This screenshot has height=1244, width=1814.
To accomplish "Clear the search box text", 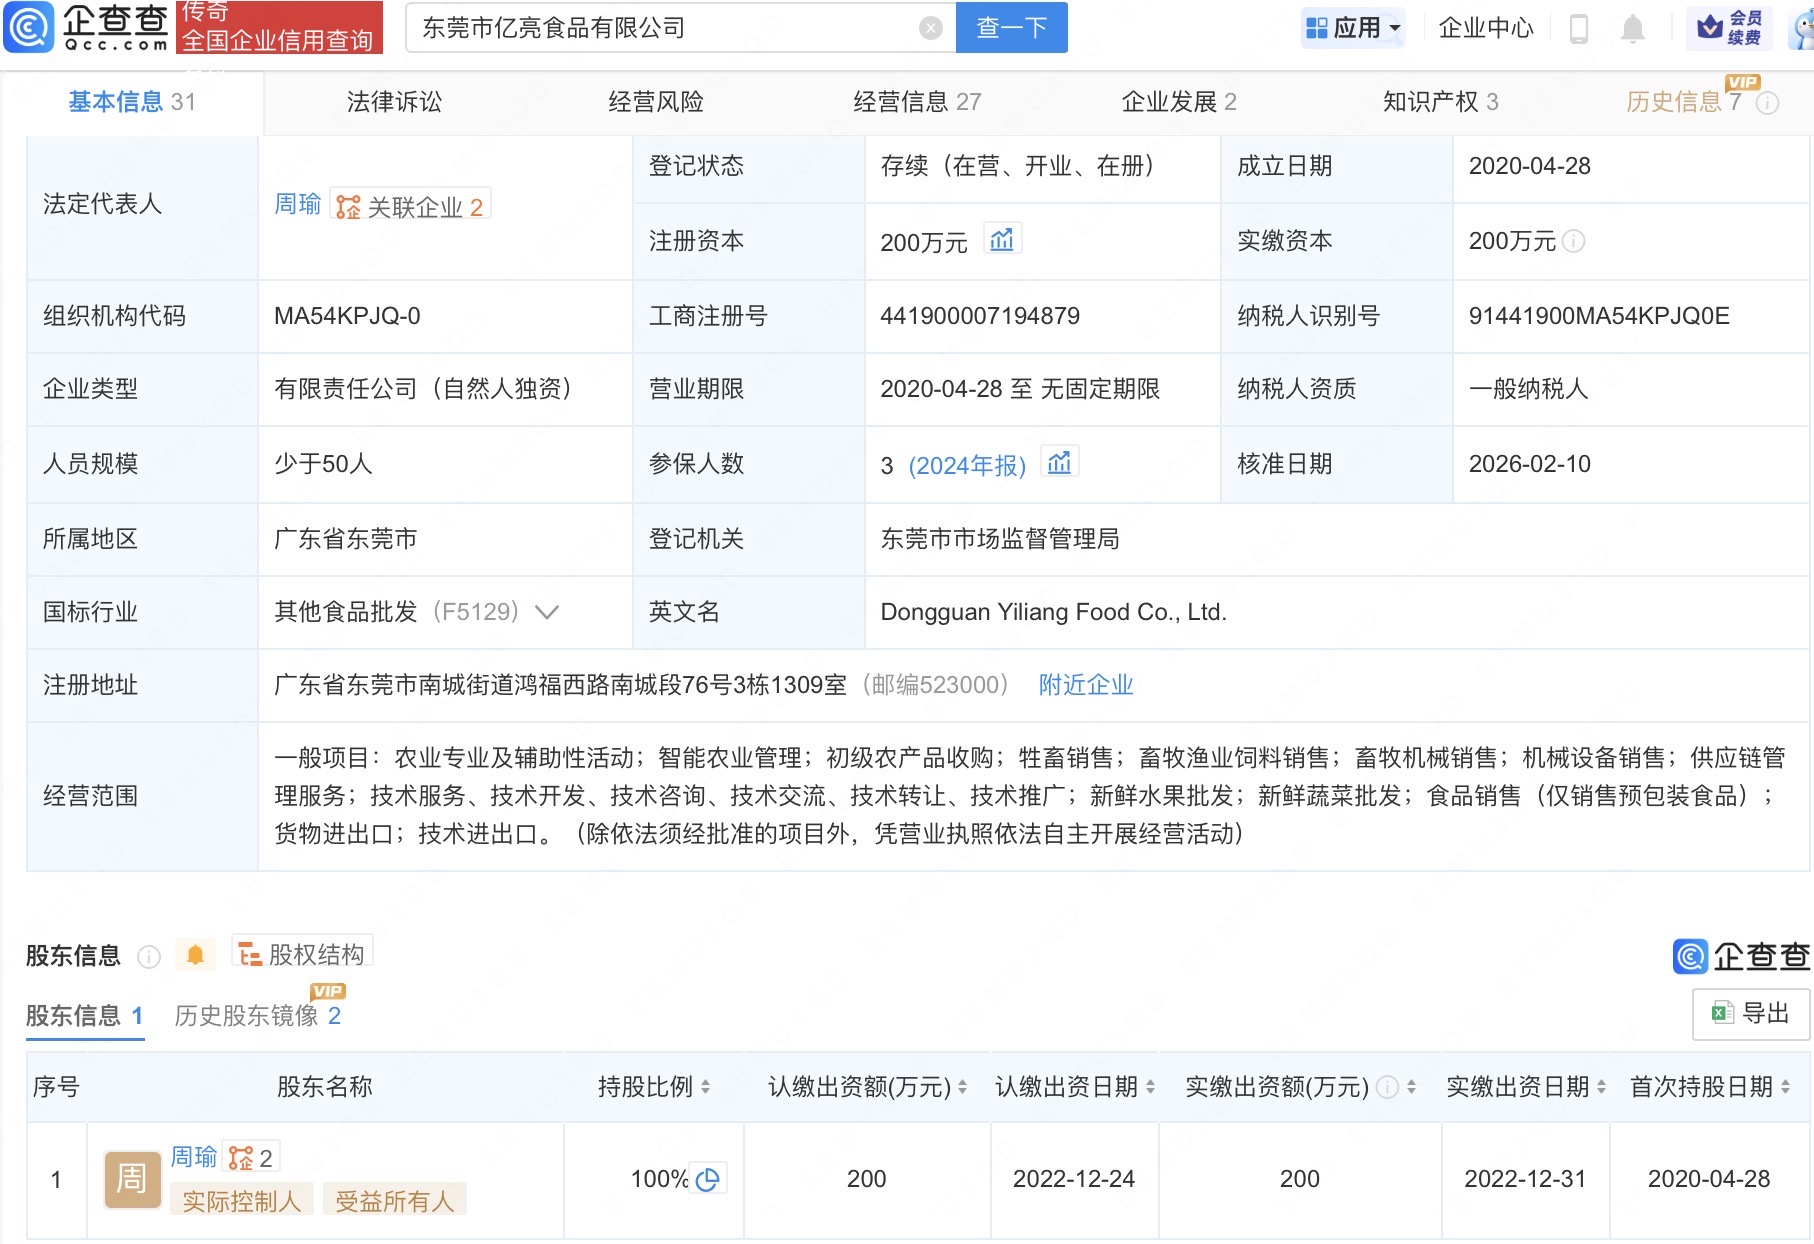I will pos(930,28).
